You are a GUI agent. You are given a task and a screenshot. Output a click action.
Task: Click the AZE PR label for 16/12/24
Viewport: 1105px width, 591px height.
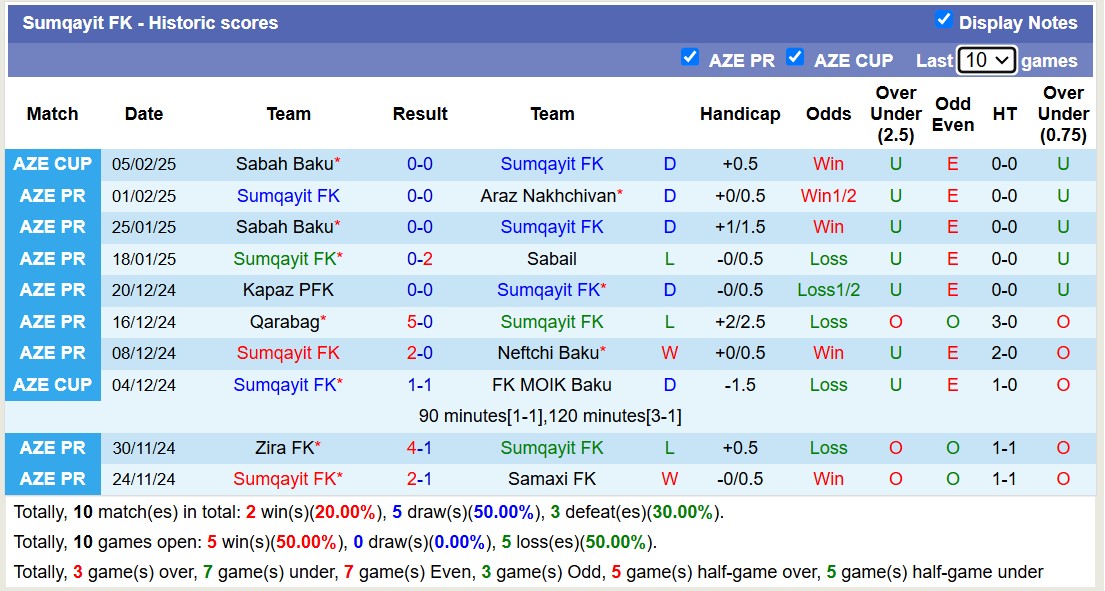(53, 322)
